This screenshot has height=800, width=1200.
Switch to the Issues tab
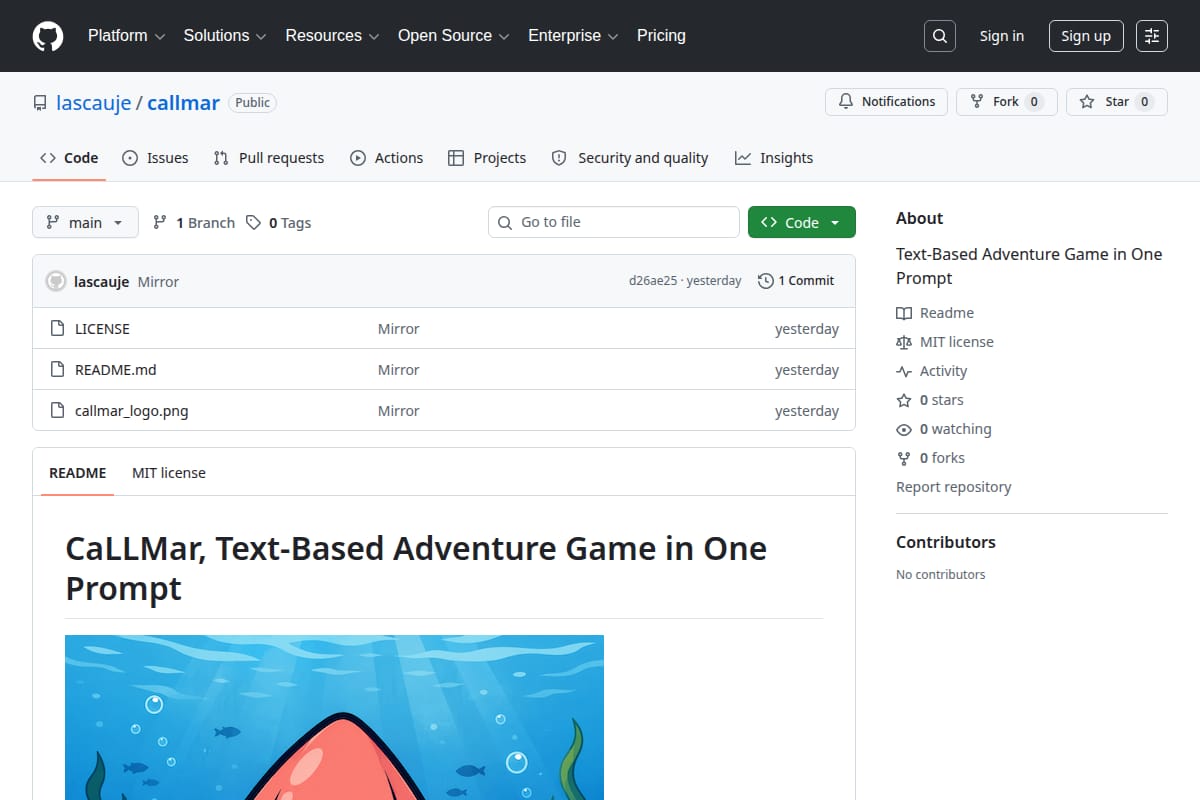click(x=155, y=158)
